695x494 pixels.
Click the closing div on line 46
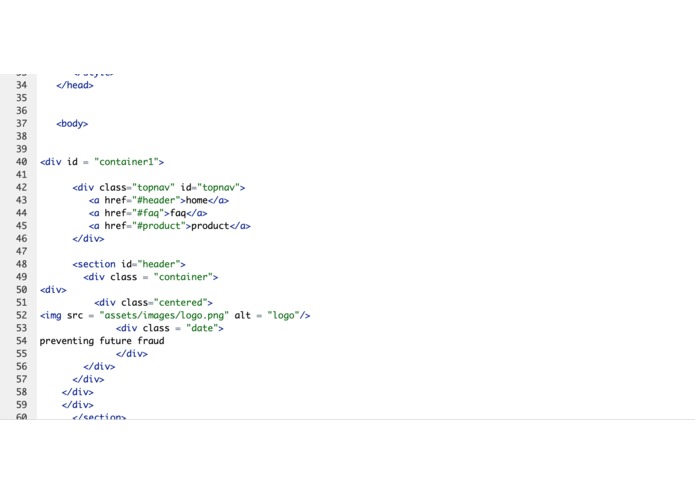[x=88, y=238]
